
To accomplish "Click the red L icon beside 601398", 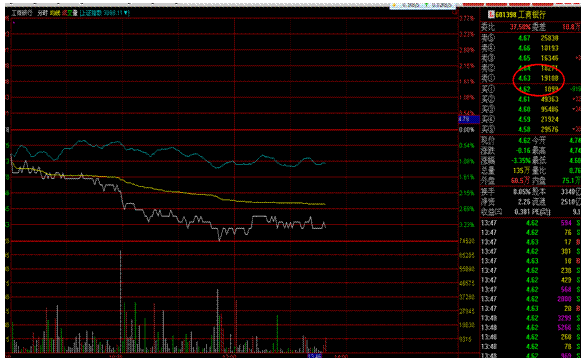I will tap(491, 14).
